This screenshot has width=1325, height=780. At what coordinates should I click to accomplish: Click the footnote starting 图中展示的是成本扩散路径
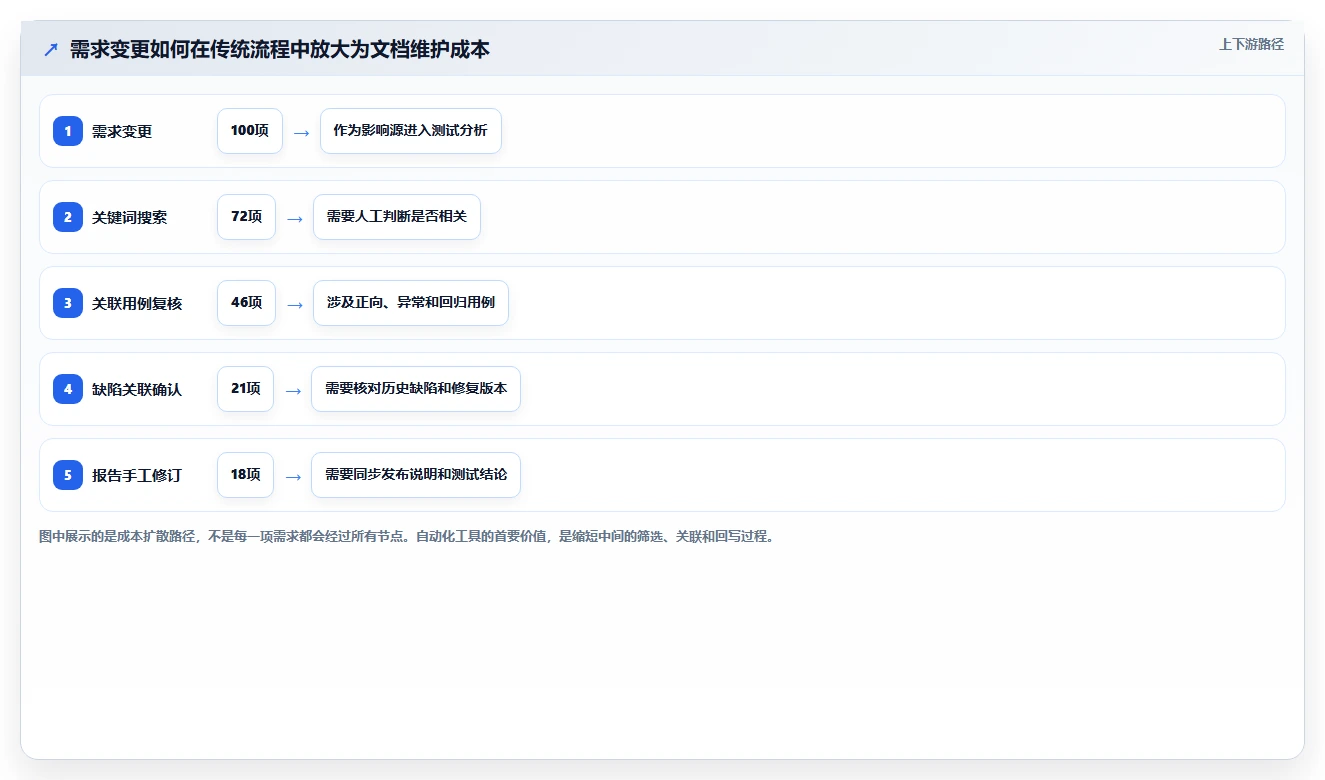click(408, 536)
